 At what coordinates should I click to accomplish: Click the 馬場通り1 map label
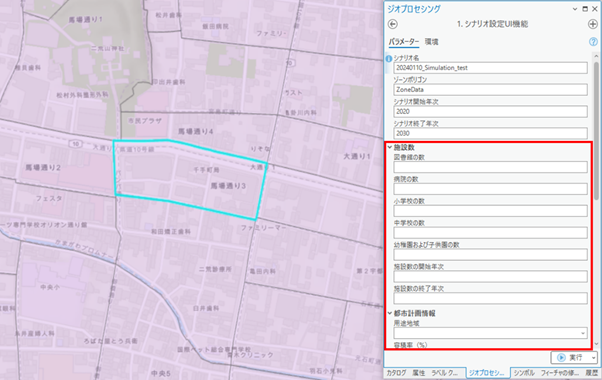click(x=85, y=19)
